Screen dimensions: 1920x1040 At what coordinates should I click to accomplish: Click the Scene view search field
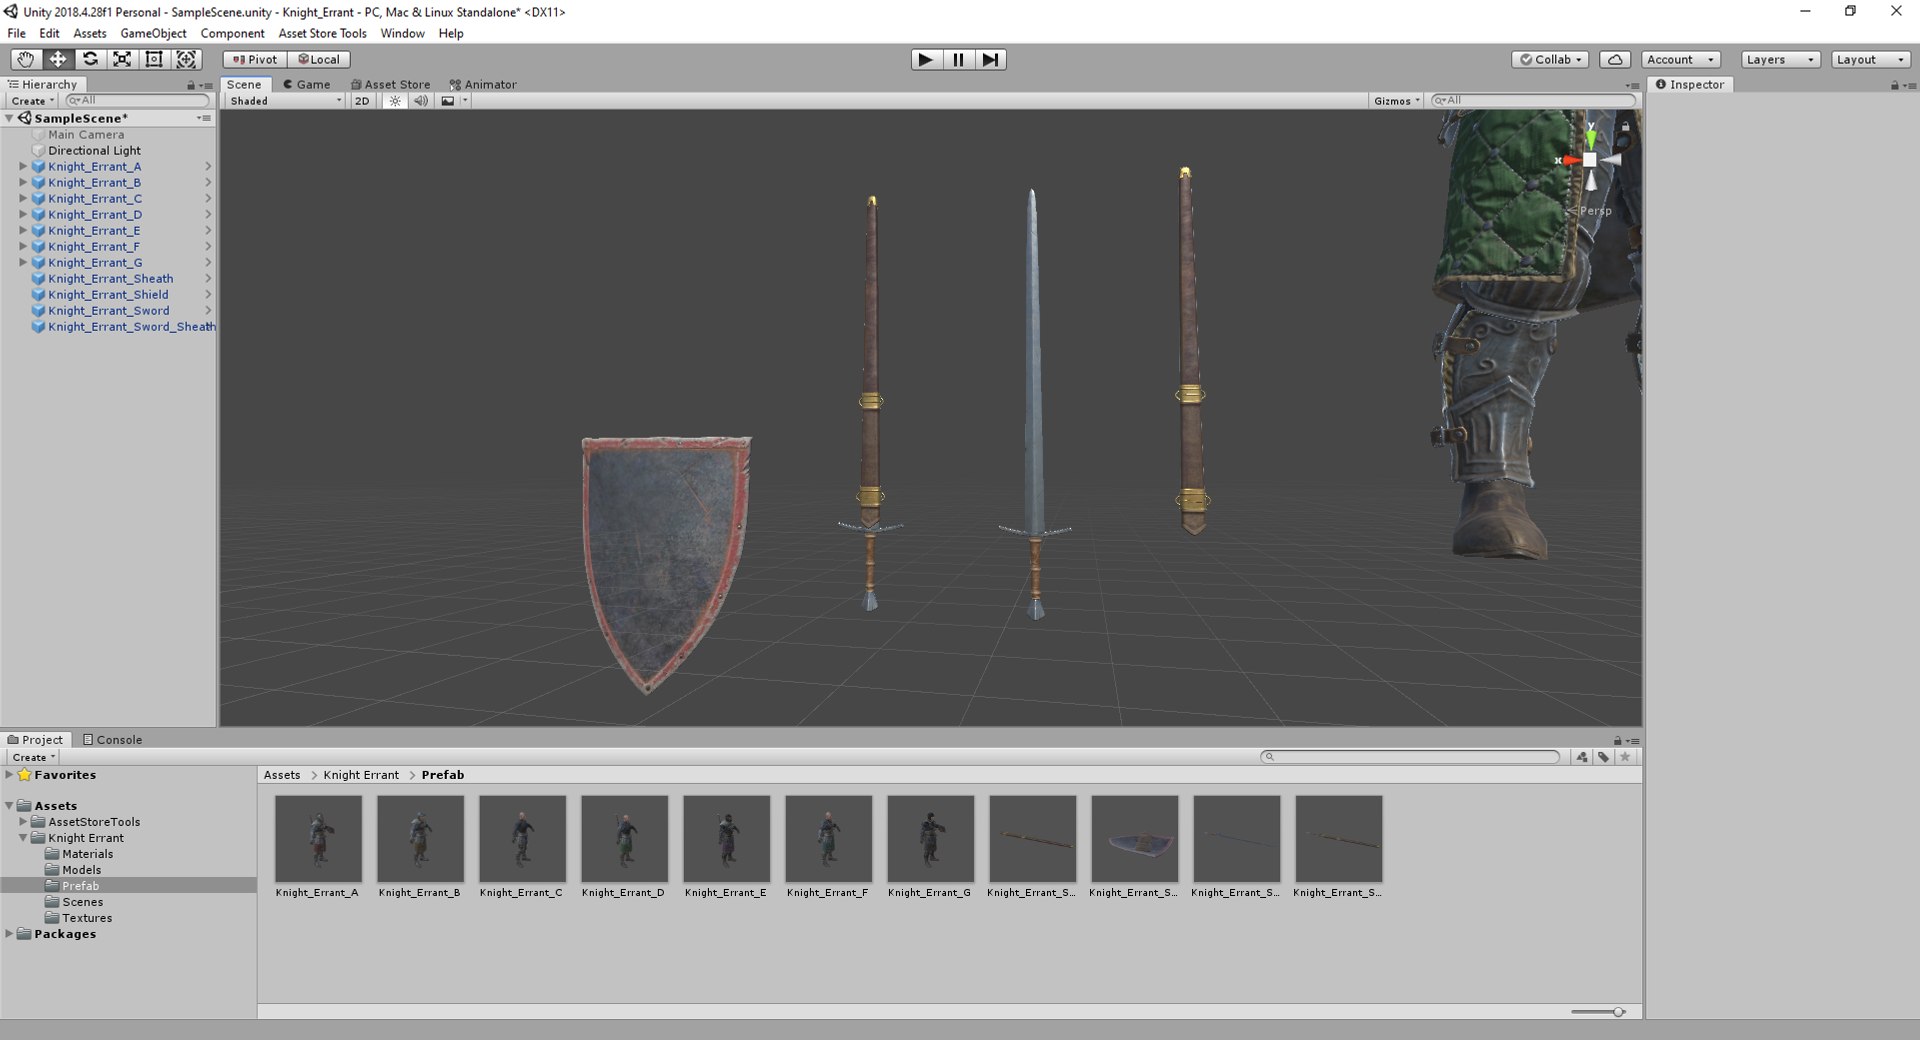1533,101
